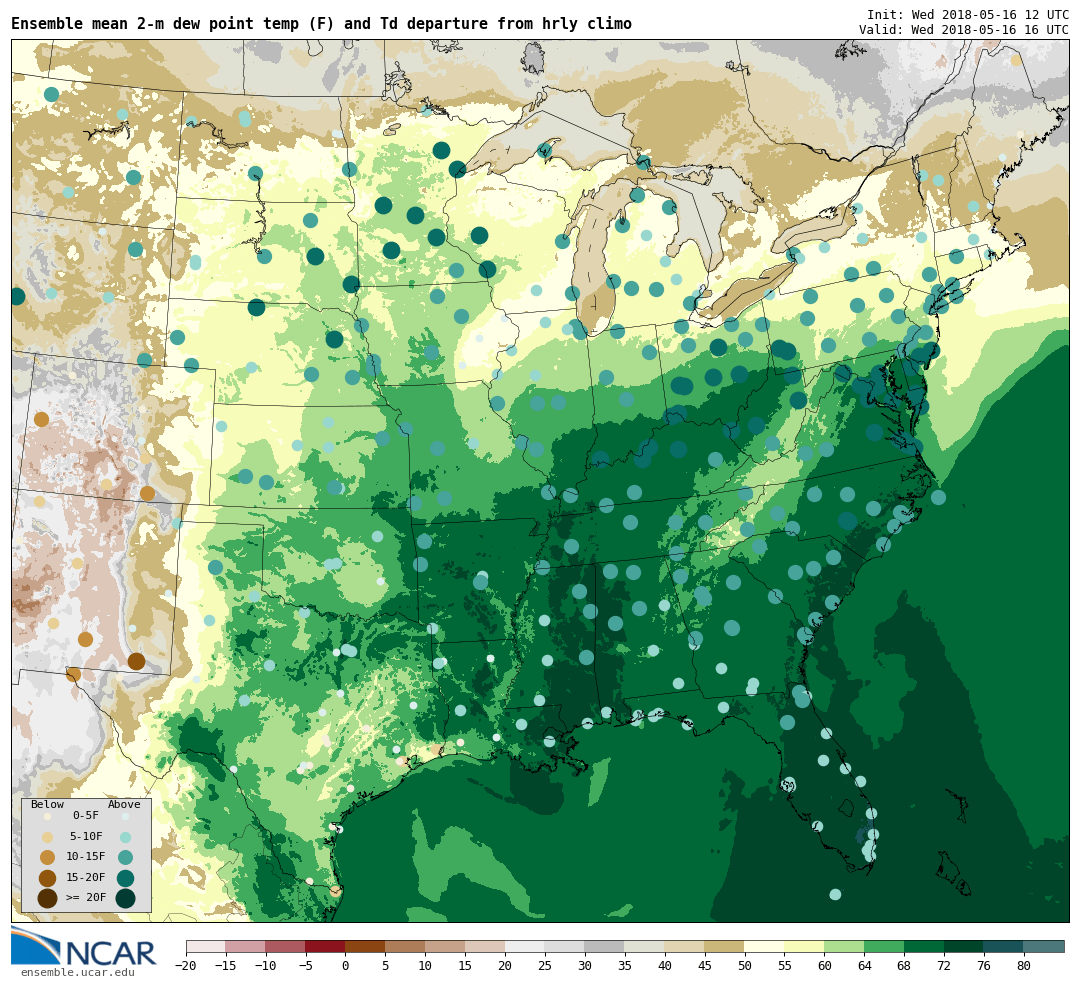This screenshot has height=985, width=1080.
Task: Click the '80' color bar tick label
Action: coord(1024,966)
